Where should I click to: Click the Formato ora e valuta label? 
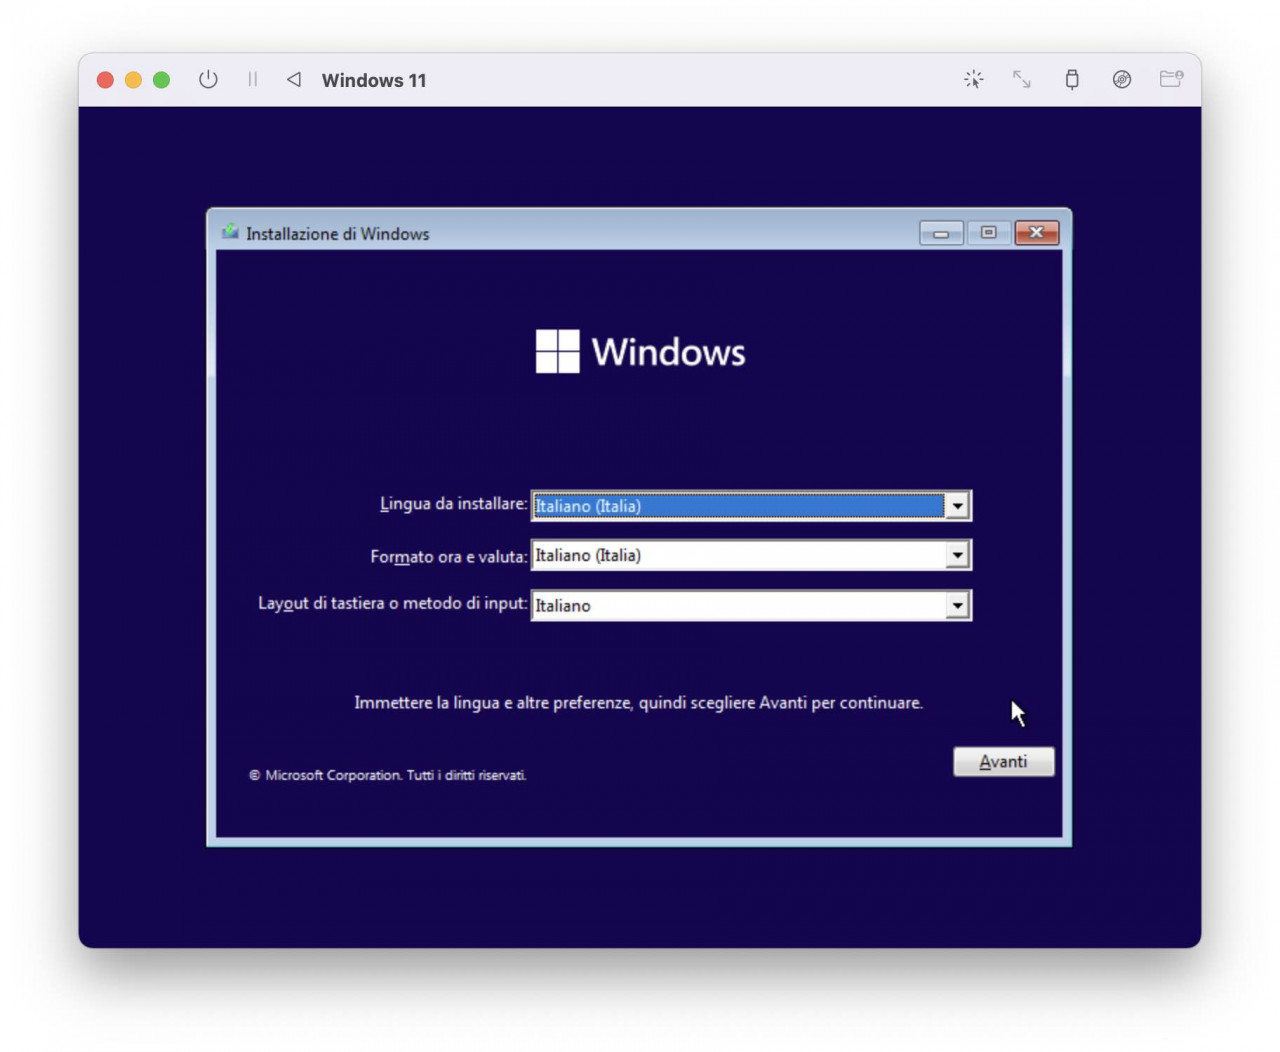(x=449, y=556)
